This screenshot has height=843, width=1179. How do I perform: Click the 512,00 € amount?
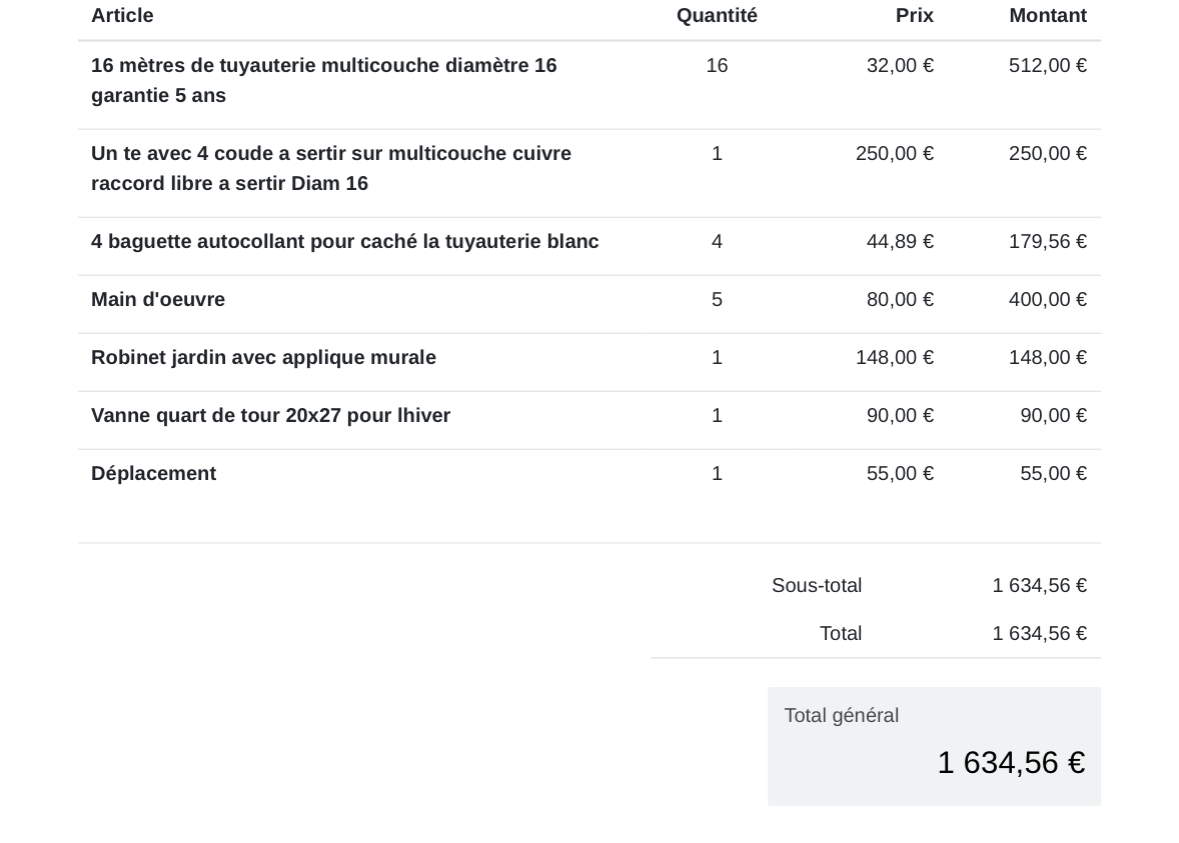(x=1047, y=65)
